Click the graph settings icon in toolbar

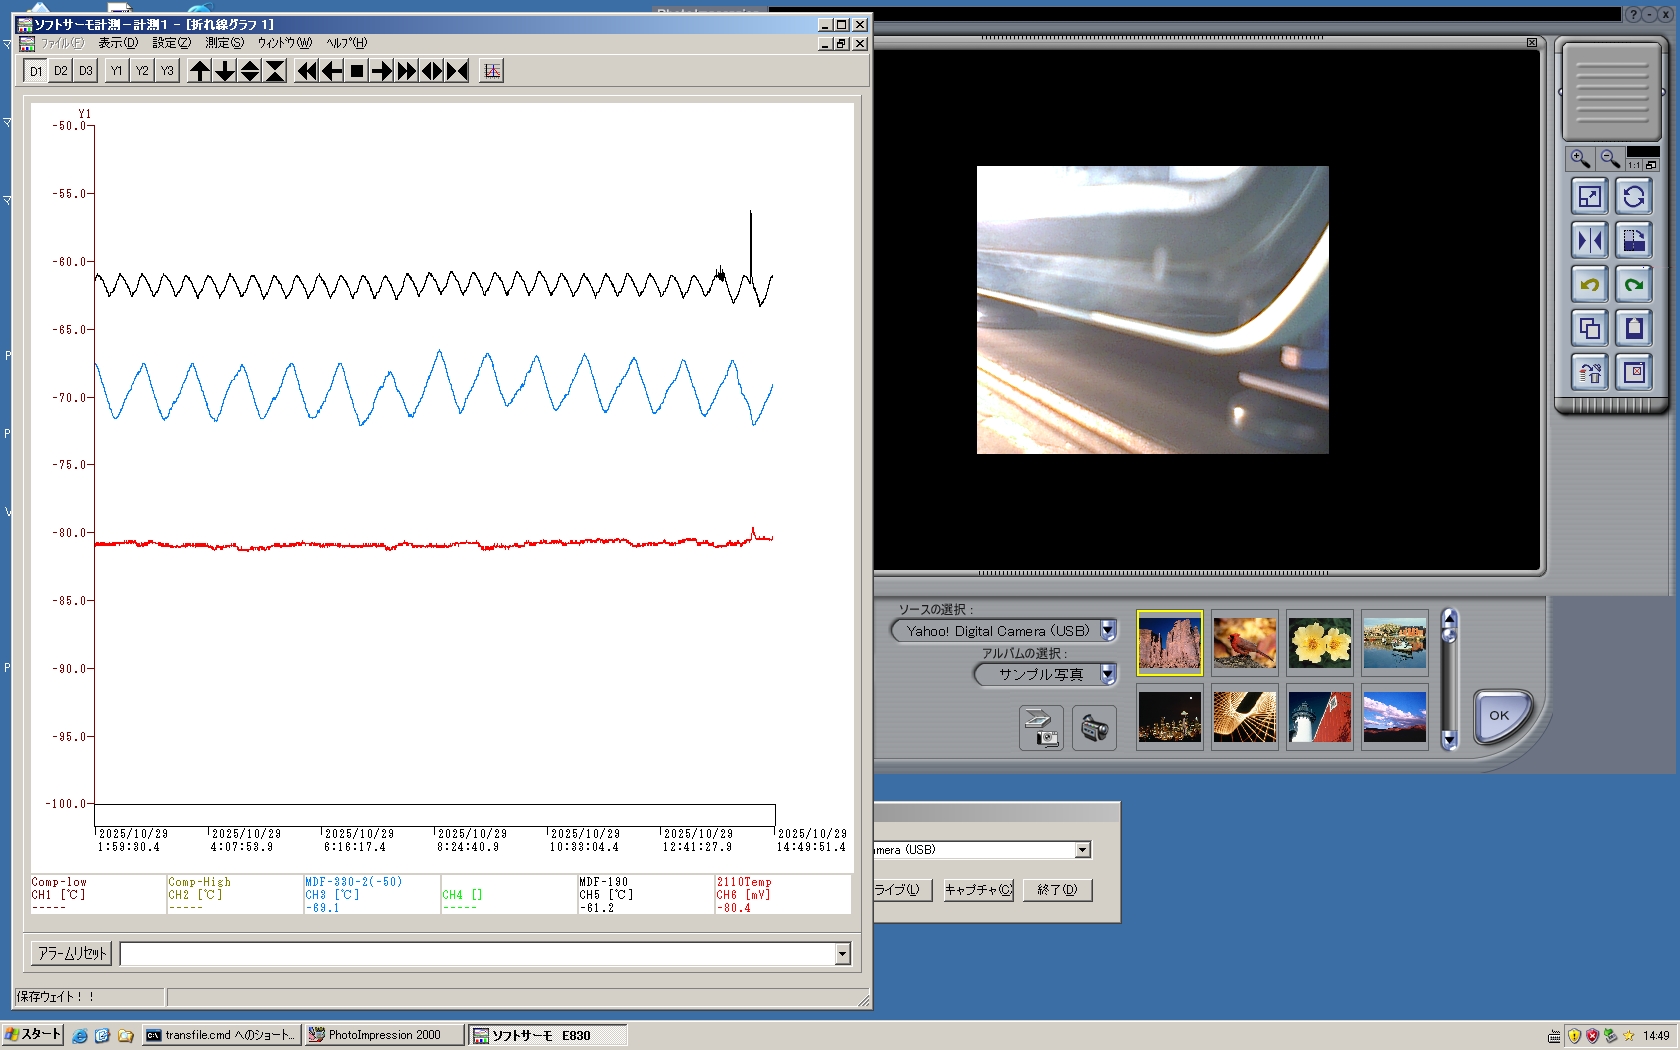pyautogui.click(x=491, y=71)
